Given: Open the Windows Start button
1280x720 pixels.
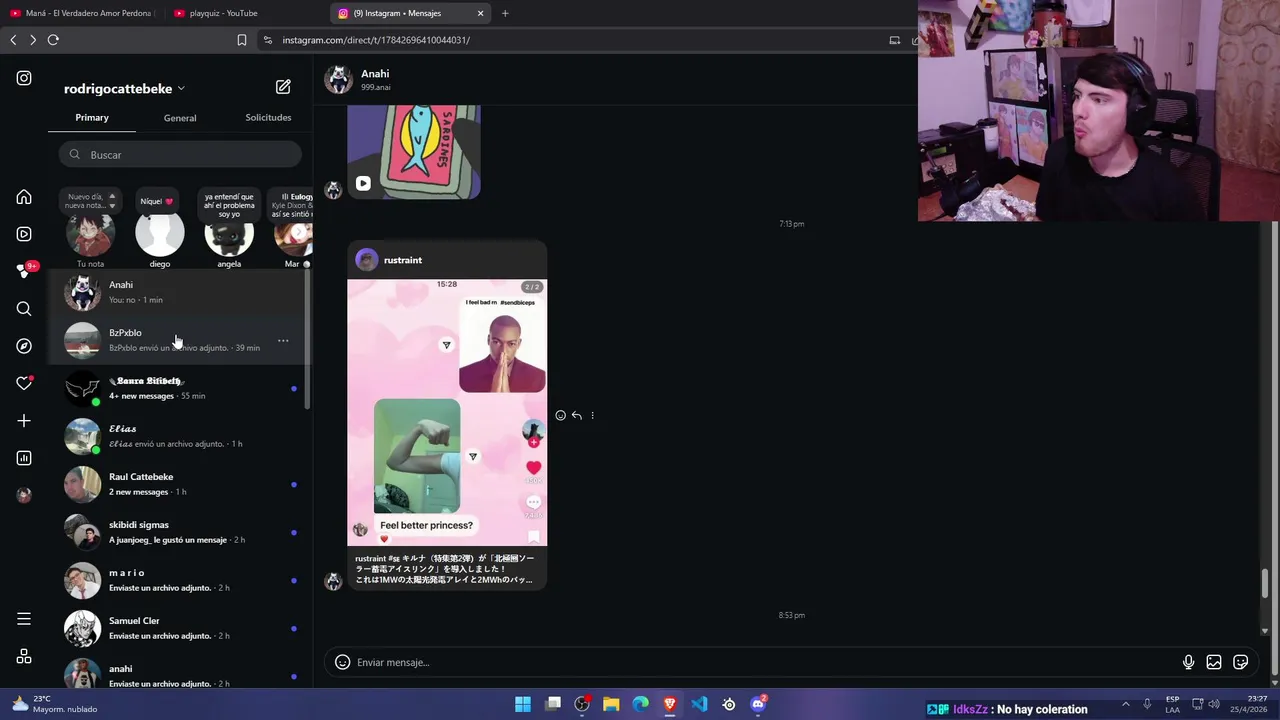Looking at the screenshot, I should click(523, 704).
